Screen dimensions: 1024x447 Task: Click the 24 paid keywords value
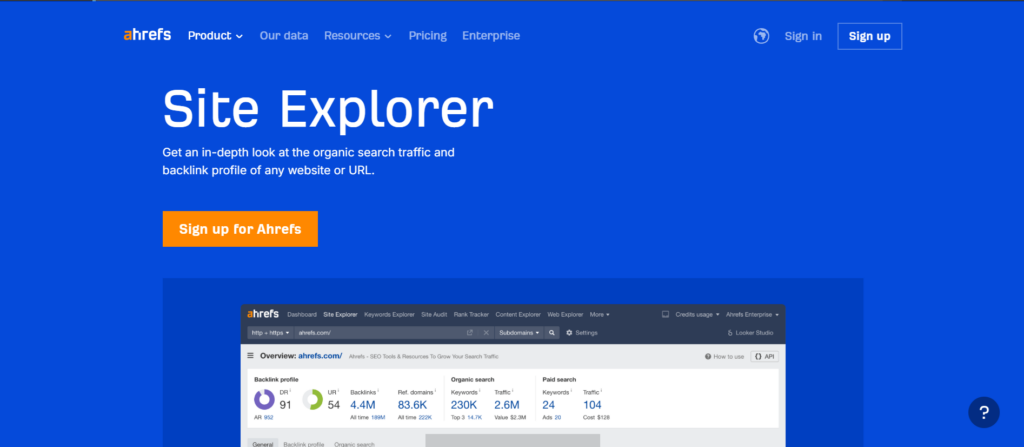[x=549, y=405]
